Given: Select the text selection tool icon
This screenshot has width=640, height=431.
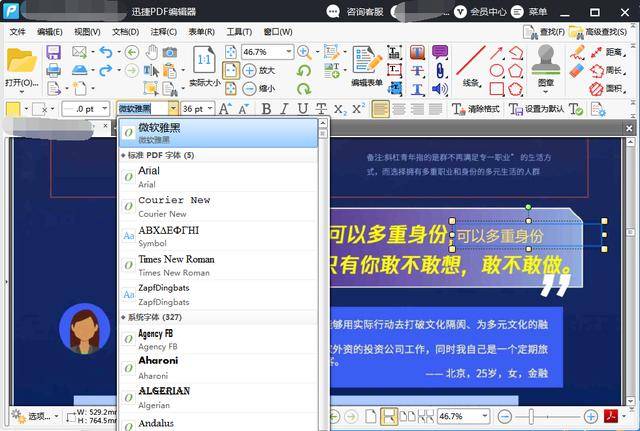Looking at the screenshot, I should point(151,71).
